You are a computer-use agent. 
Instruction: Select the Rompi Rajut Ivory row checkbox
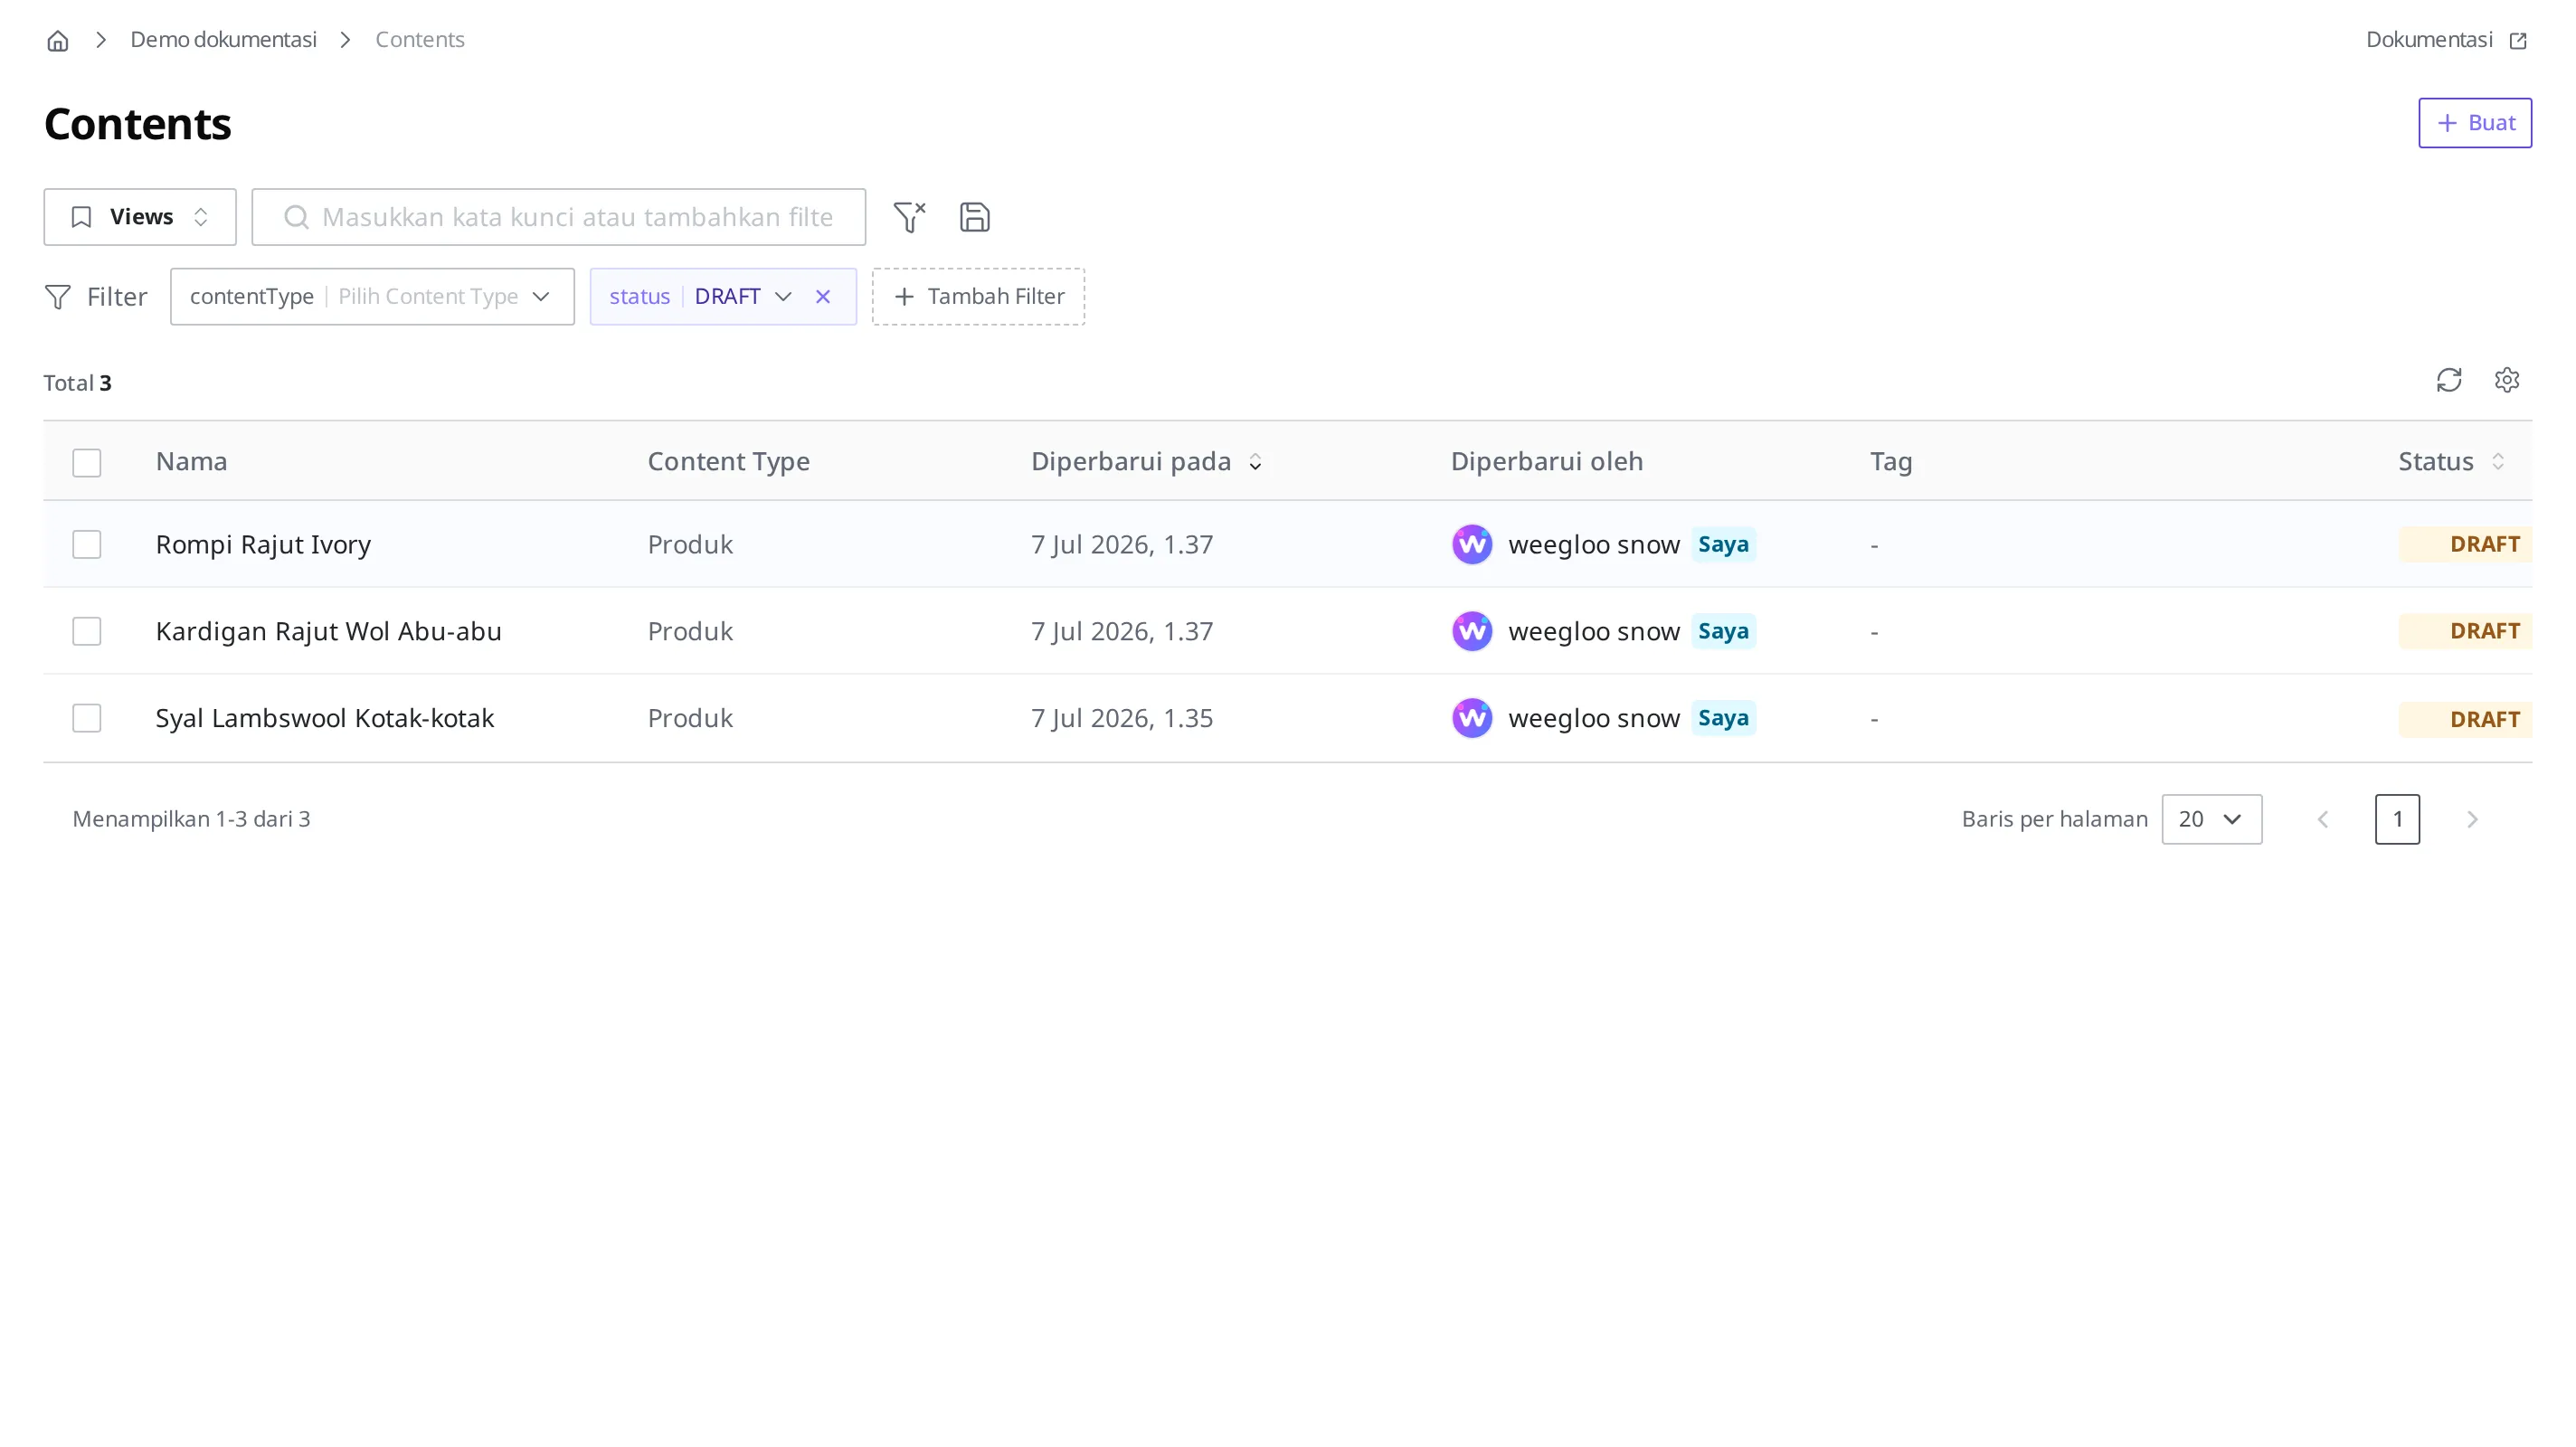click(x=87, y=545)
